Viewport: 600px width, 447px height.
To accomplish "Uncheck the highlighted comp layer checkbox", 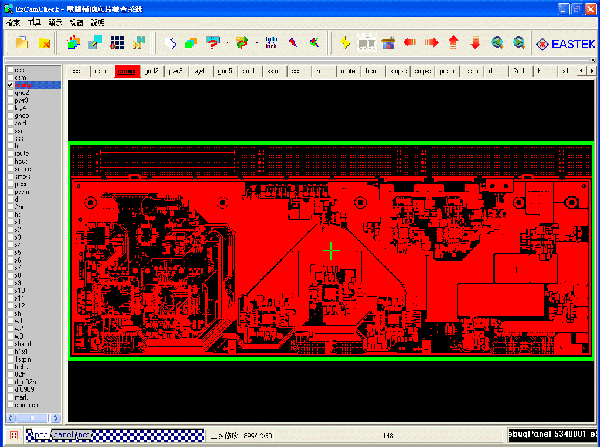I will coord(10,85).
